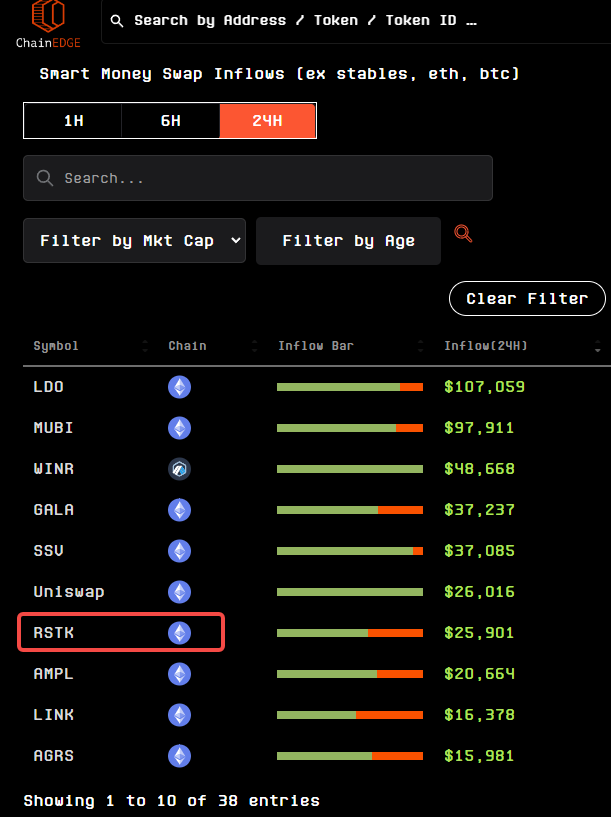Click the $26,016 inflow value
Viewport: 611px width, 817px height.
tap(479, 592)
